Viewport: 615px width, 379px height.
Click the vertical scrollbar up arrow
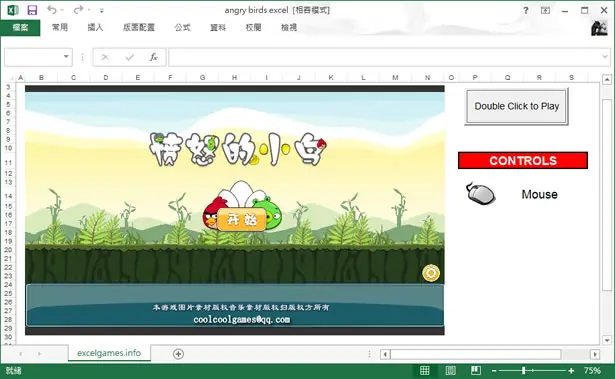[x=607, y=80]
